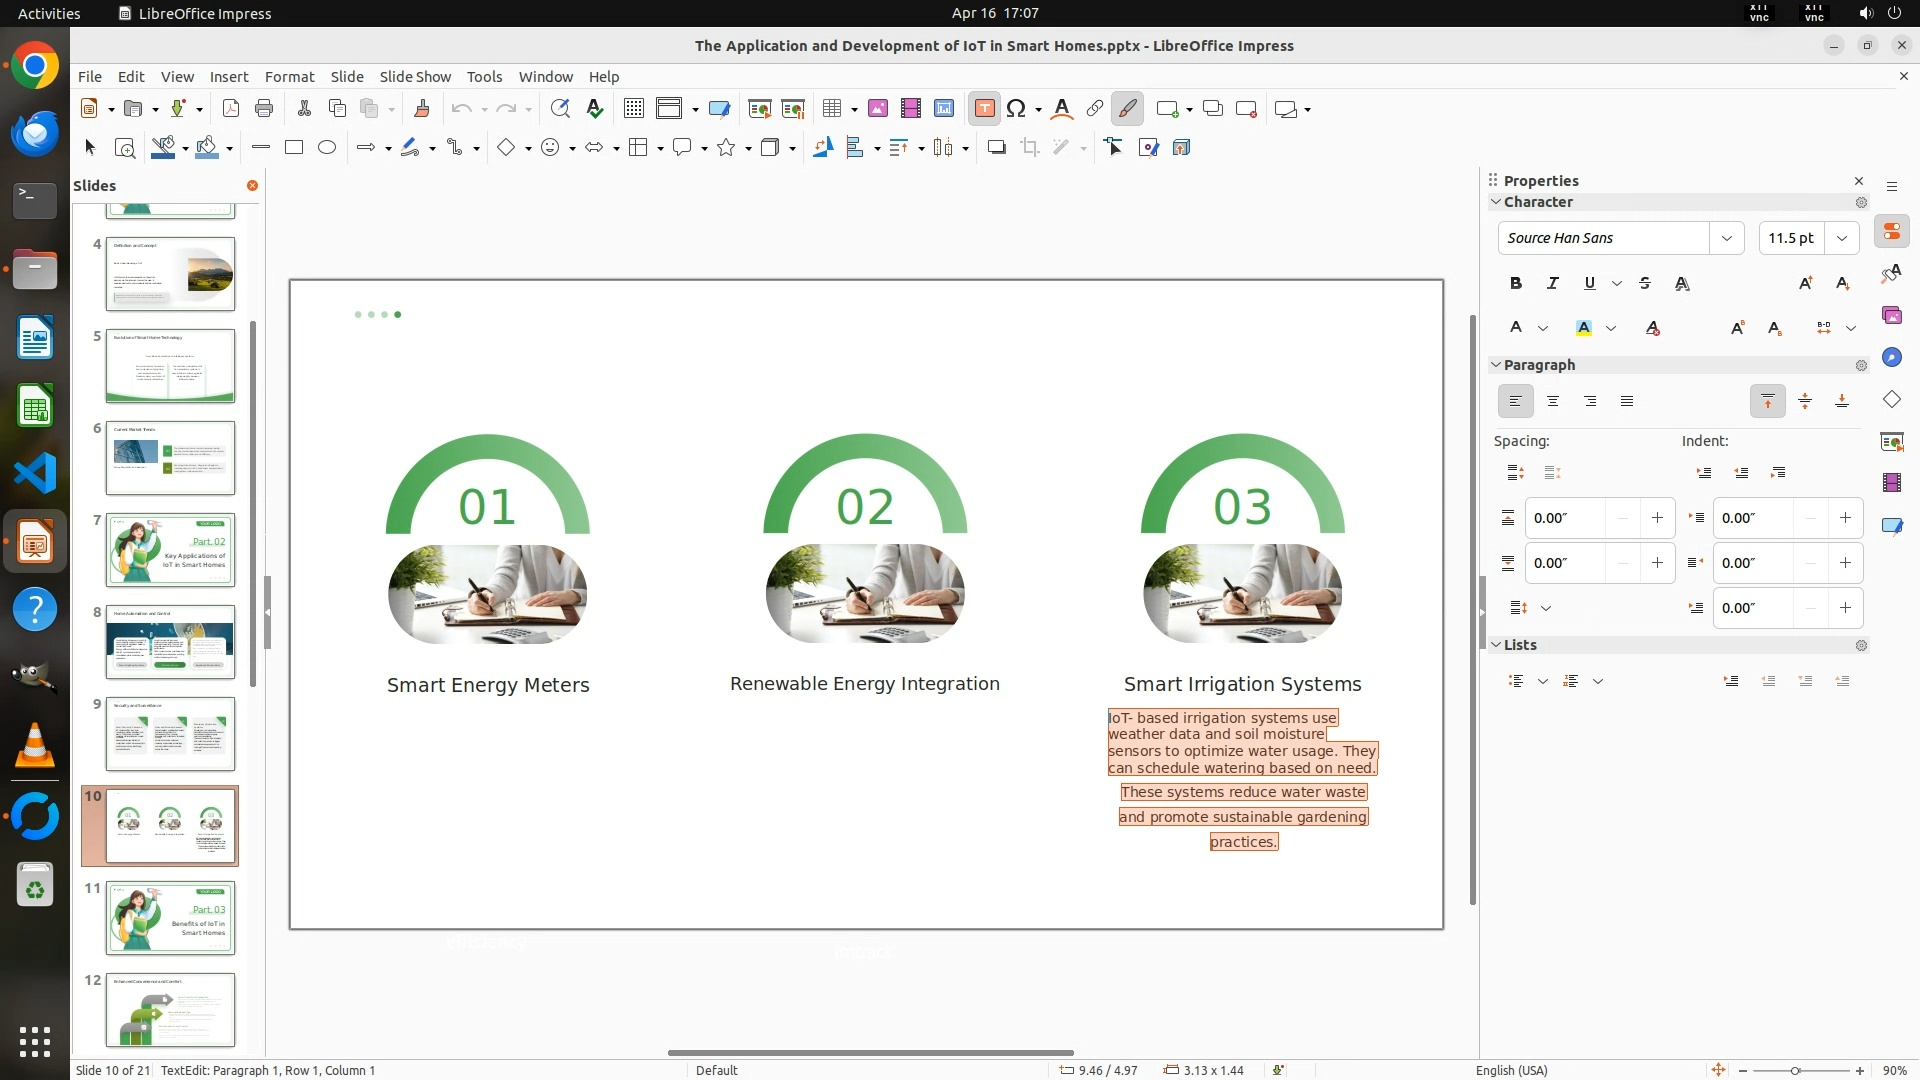1920x1080 pixels.
Task: Open the Slide Show menu
Action: pos(415,77)
